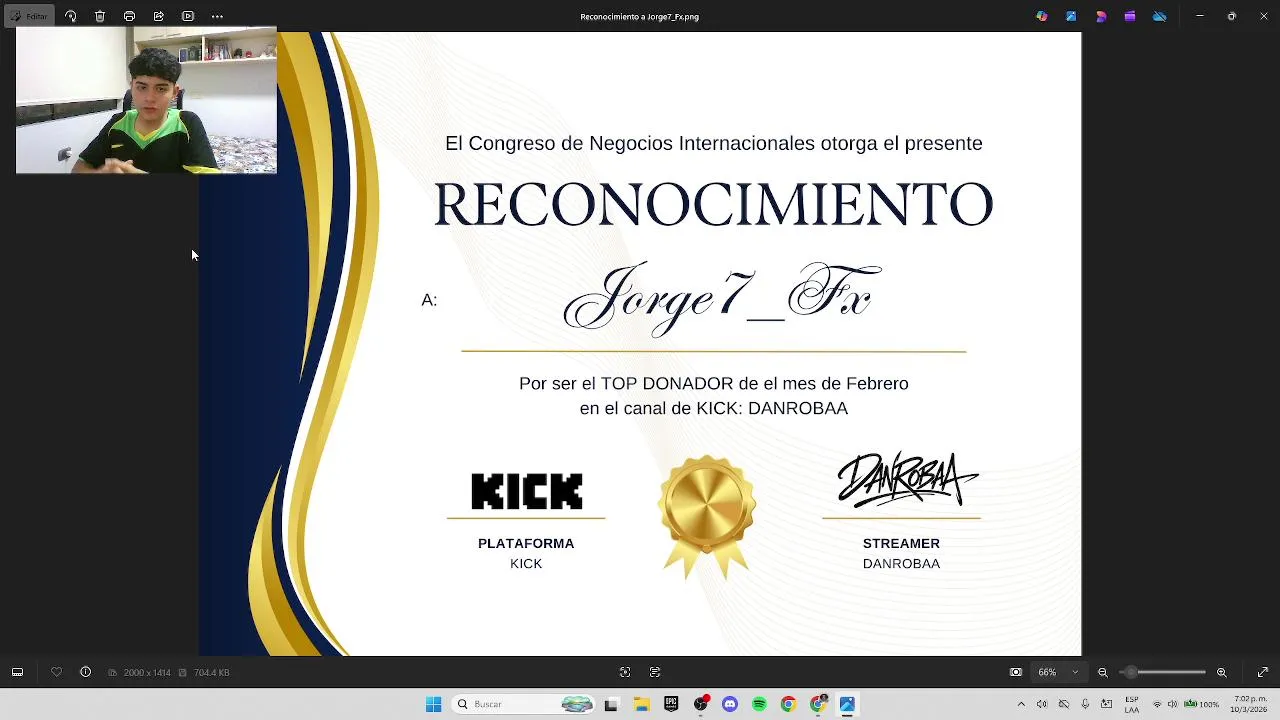Open Epic Games launcher on taskbar
Image resolution: width=1280 pixels, height=720 pixels.
click(x=671, y=704)
